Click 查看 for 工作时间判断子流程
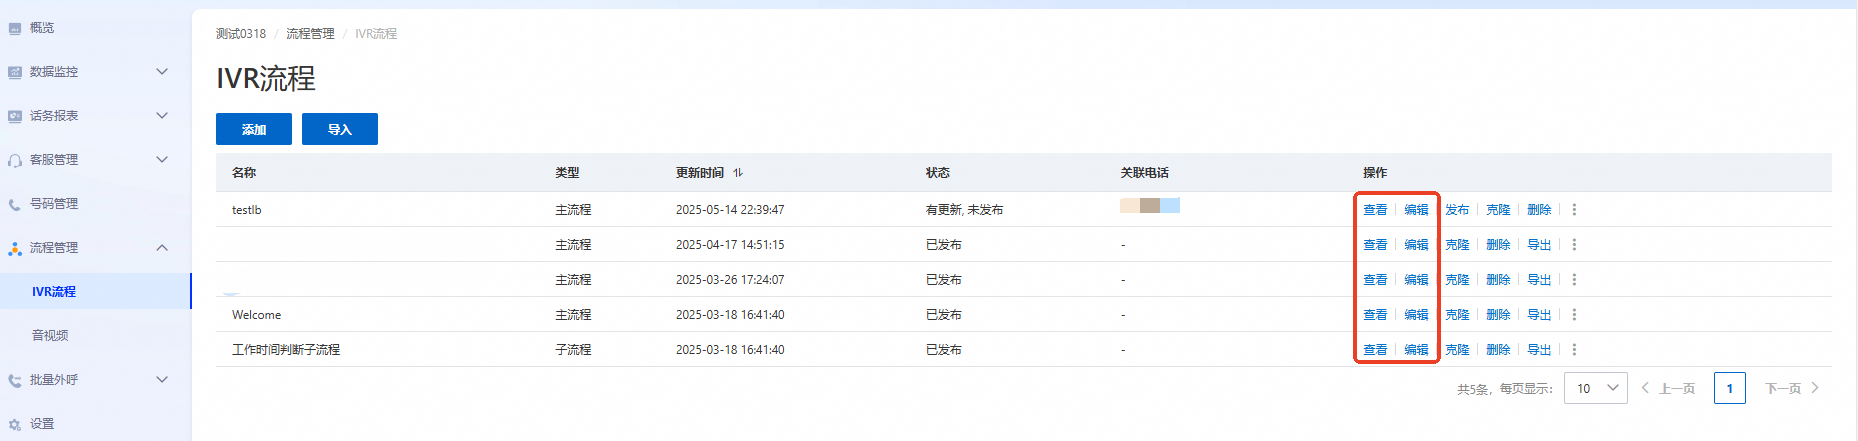1858x441 pixels. 1375,350
